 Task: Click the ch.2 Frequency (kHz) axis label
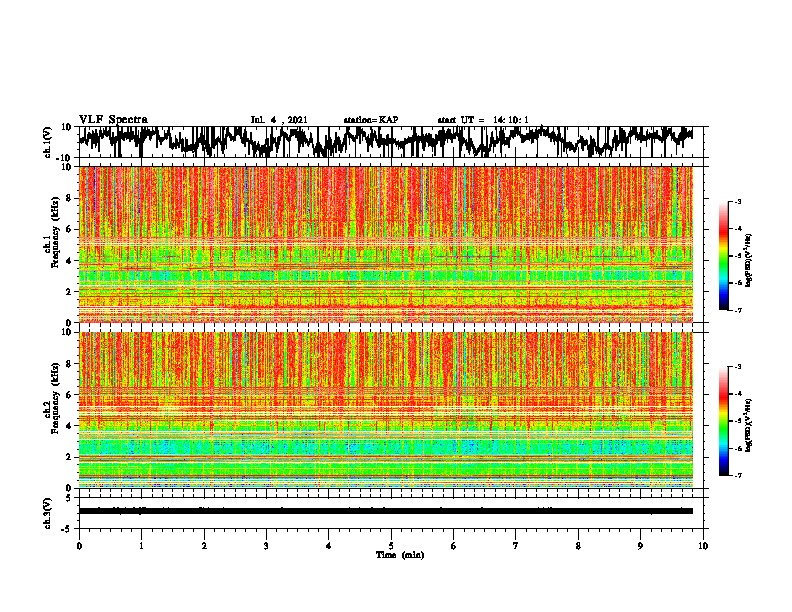56,398
